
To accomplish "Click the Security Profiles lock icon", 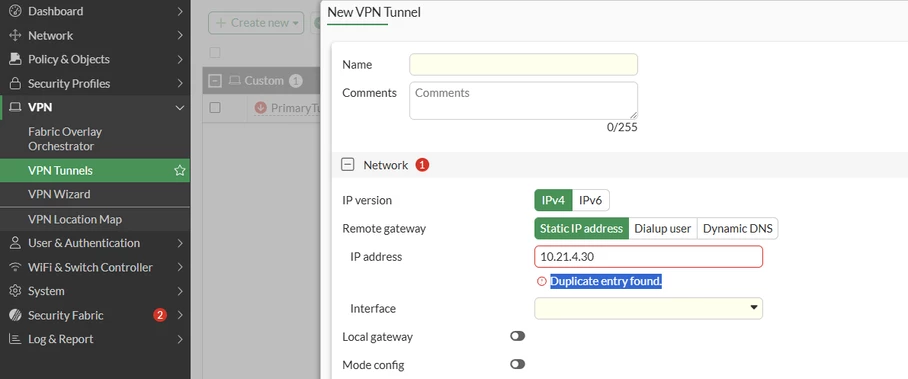I will [x=15, y=83].
